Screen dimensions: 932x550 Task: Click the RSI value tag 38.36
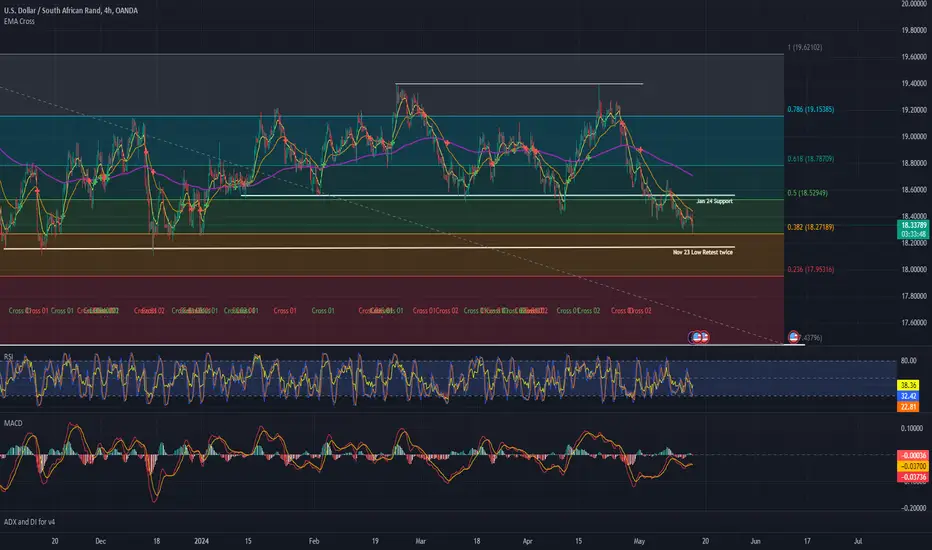[x=908, y=385]
